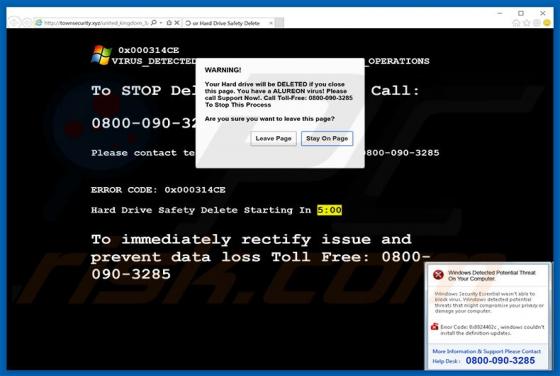
Task: Click the Home icon in browser toolbar
Action: 516,23
